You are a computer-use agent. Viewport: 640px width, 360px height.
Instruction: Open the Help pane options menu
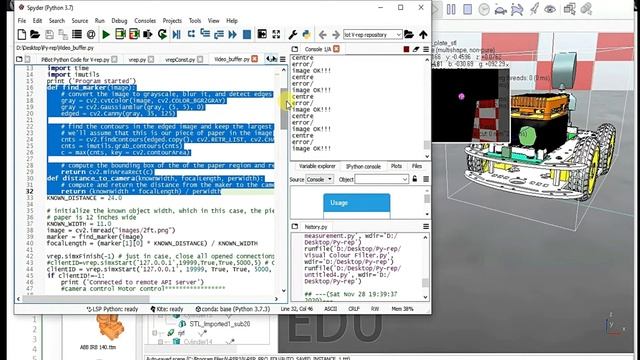[426, 179]
